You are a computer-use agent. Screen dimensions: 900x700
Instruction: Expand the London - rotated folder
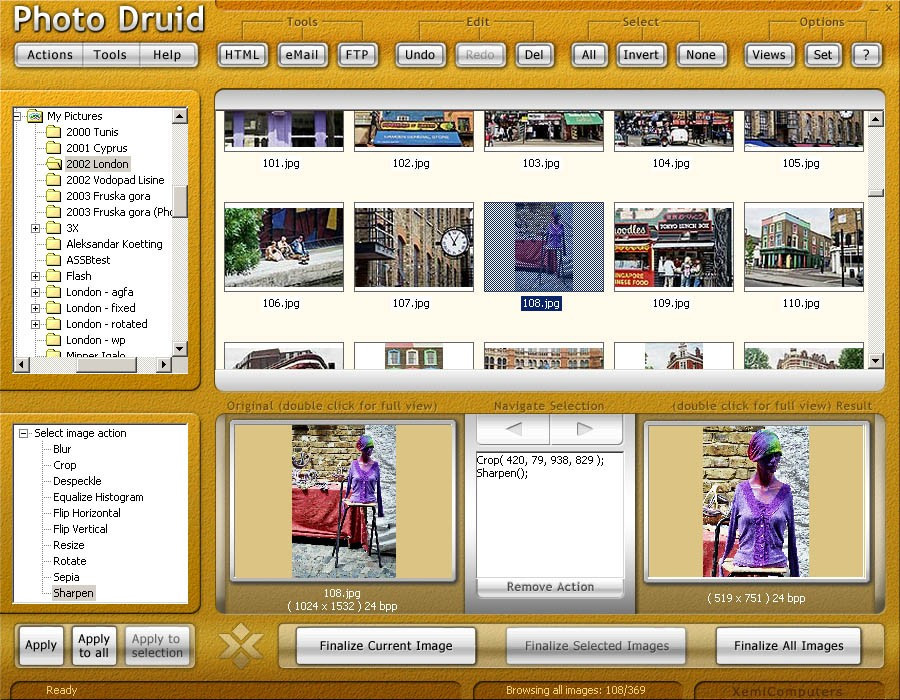click(x=36, y=325)
